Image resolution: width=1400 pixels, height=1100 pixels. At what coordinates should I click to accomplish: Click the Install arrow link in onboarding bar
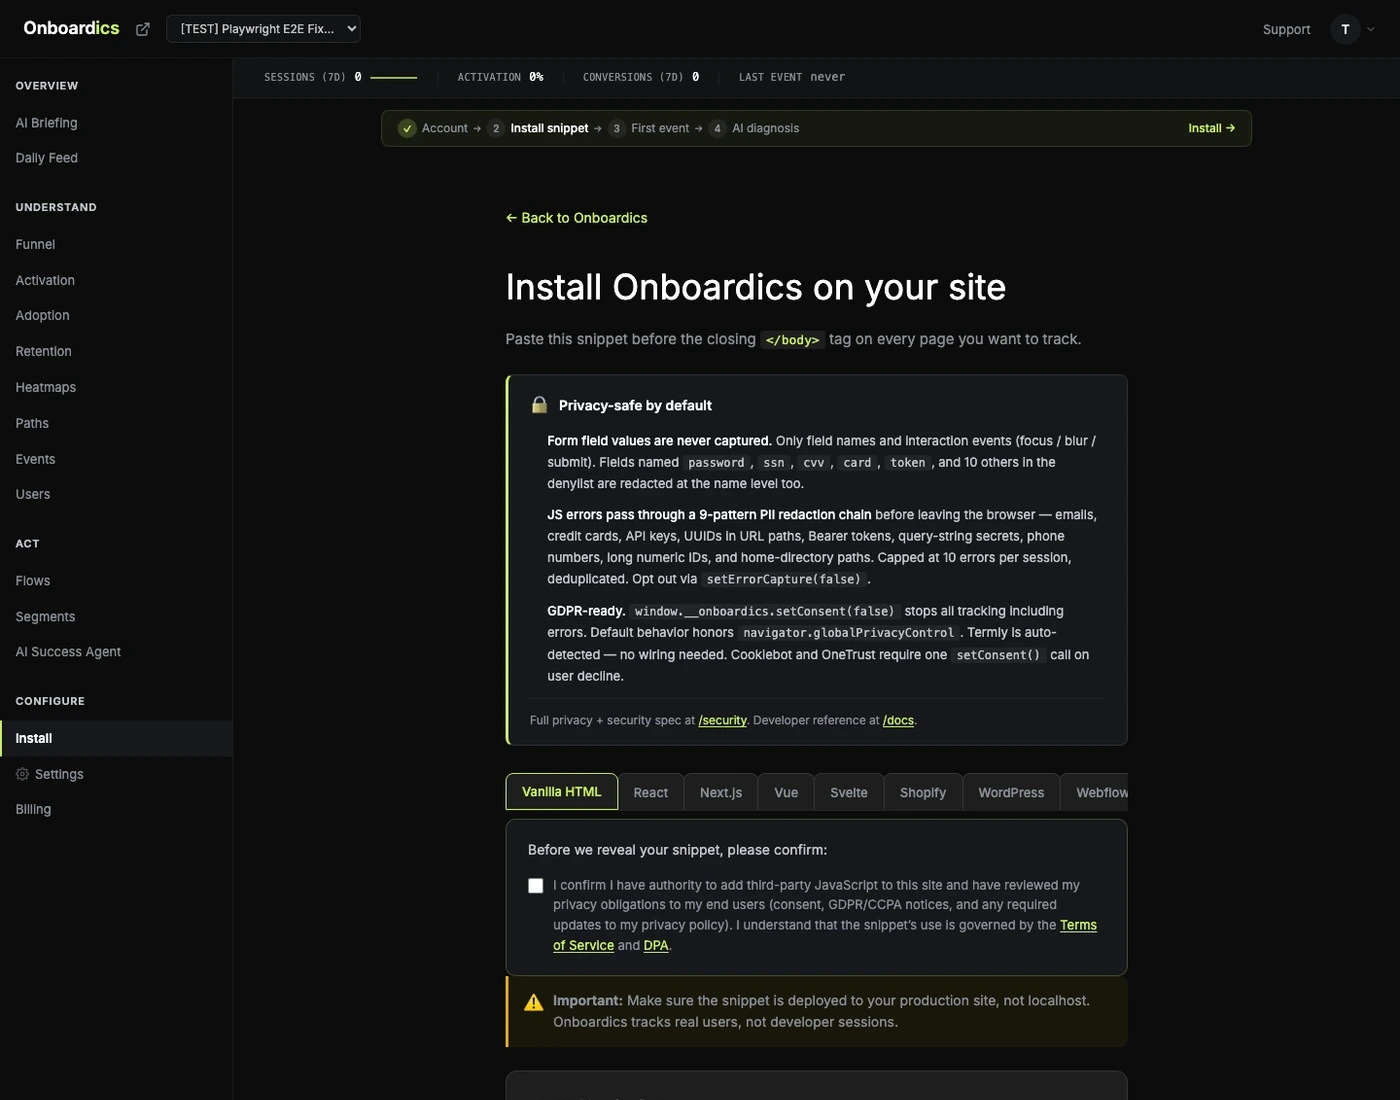(x=1212, y=128)
